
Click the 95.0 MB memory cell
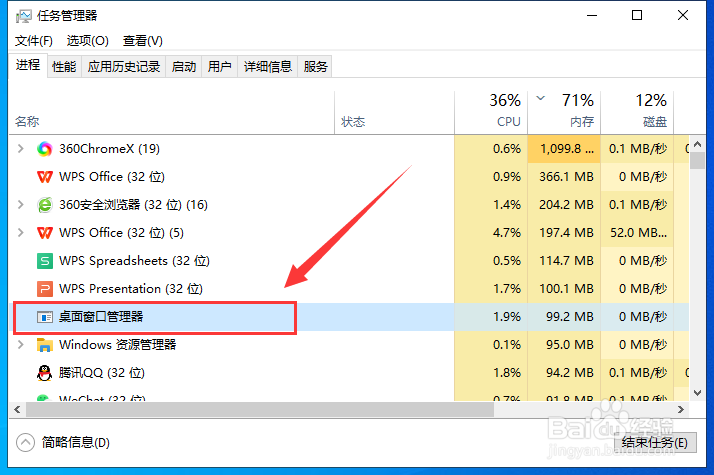coord(564,345)
